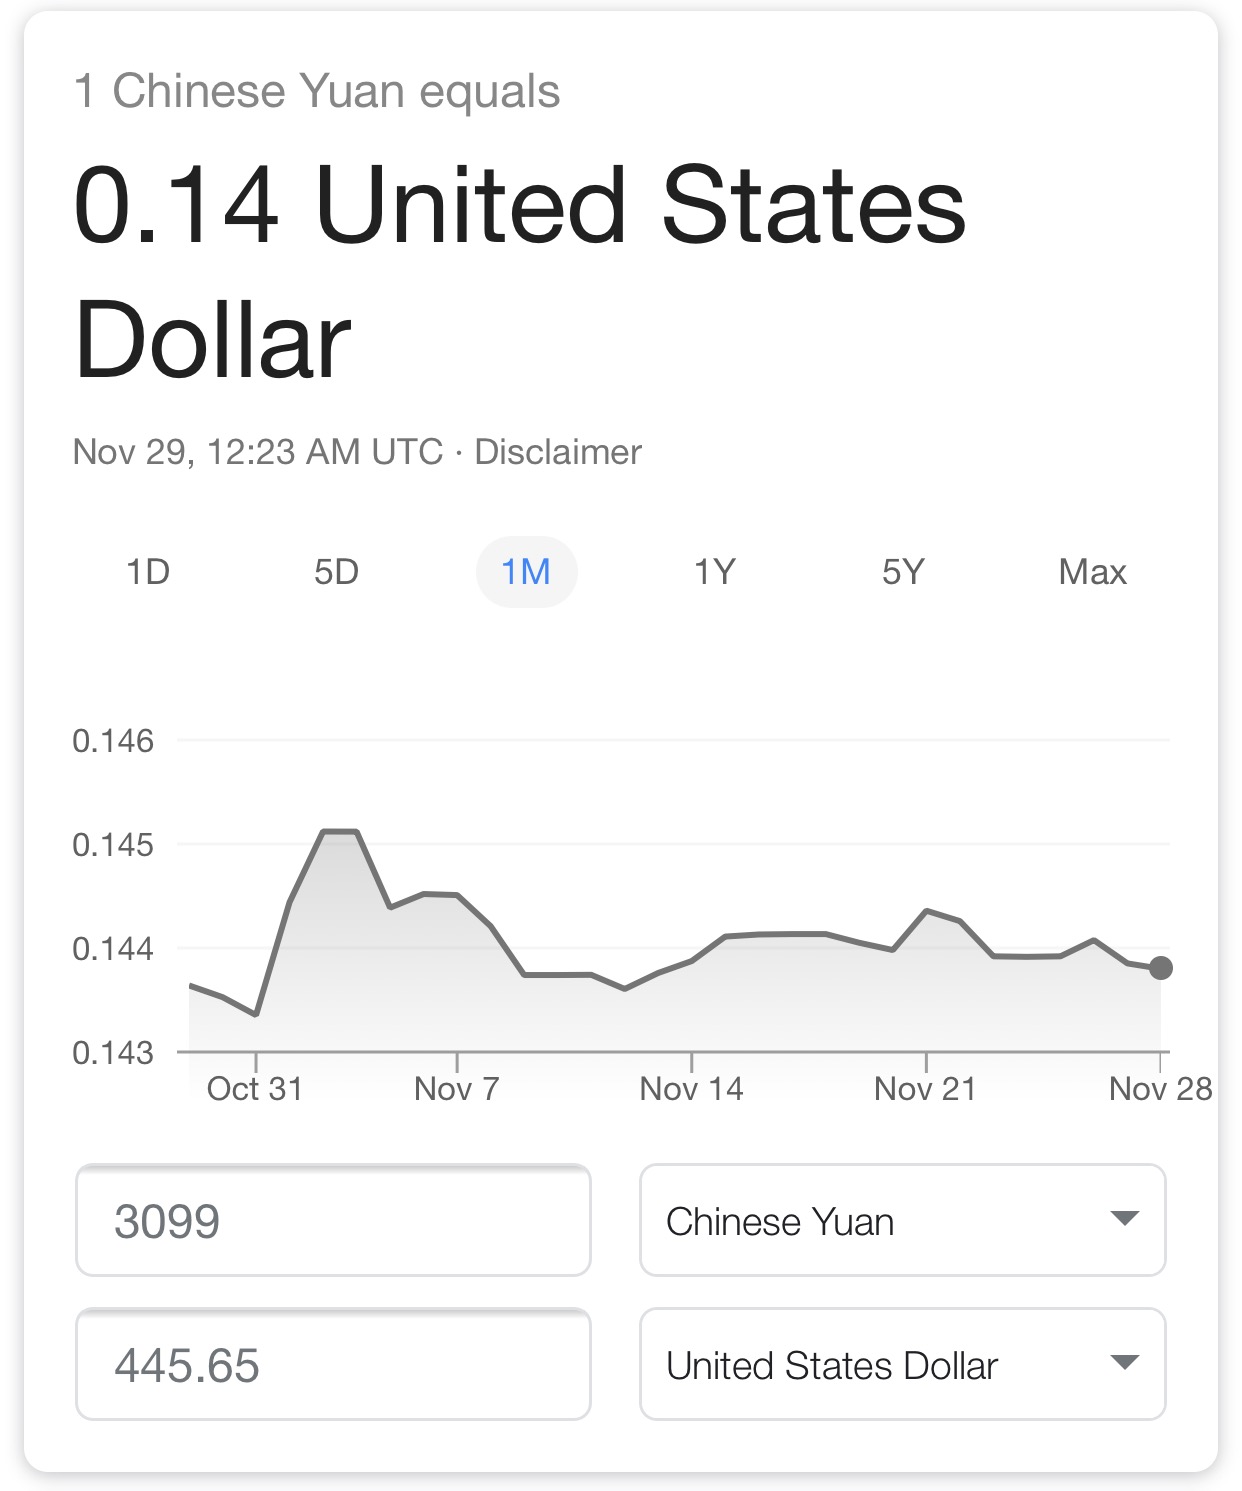This screenshot has height=1491, width=1242.
Task: Click the arrow beside Chinese Yuan
Action: click(x=1125, y=1218)
